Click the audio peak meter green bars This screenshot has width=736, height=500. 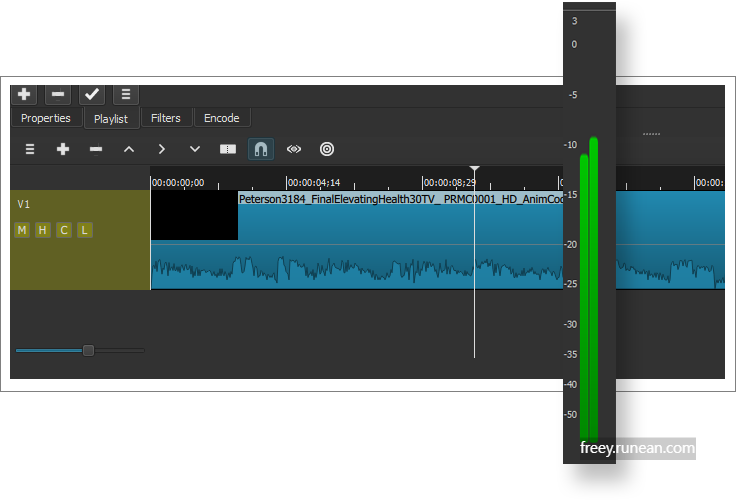tap(589, 289)
